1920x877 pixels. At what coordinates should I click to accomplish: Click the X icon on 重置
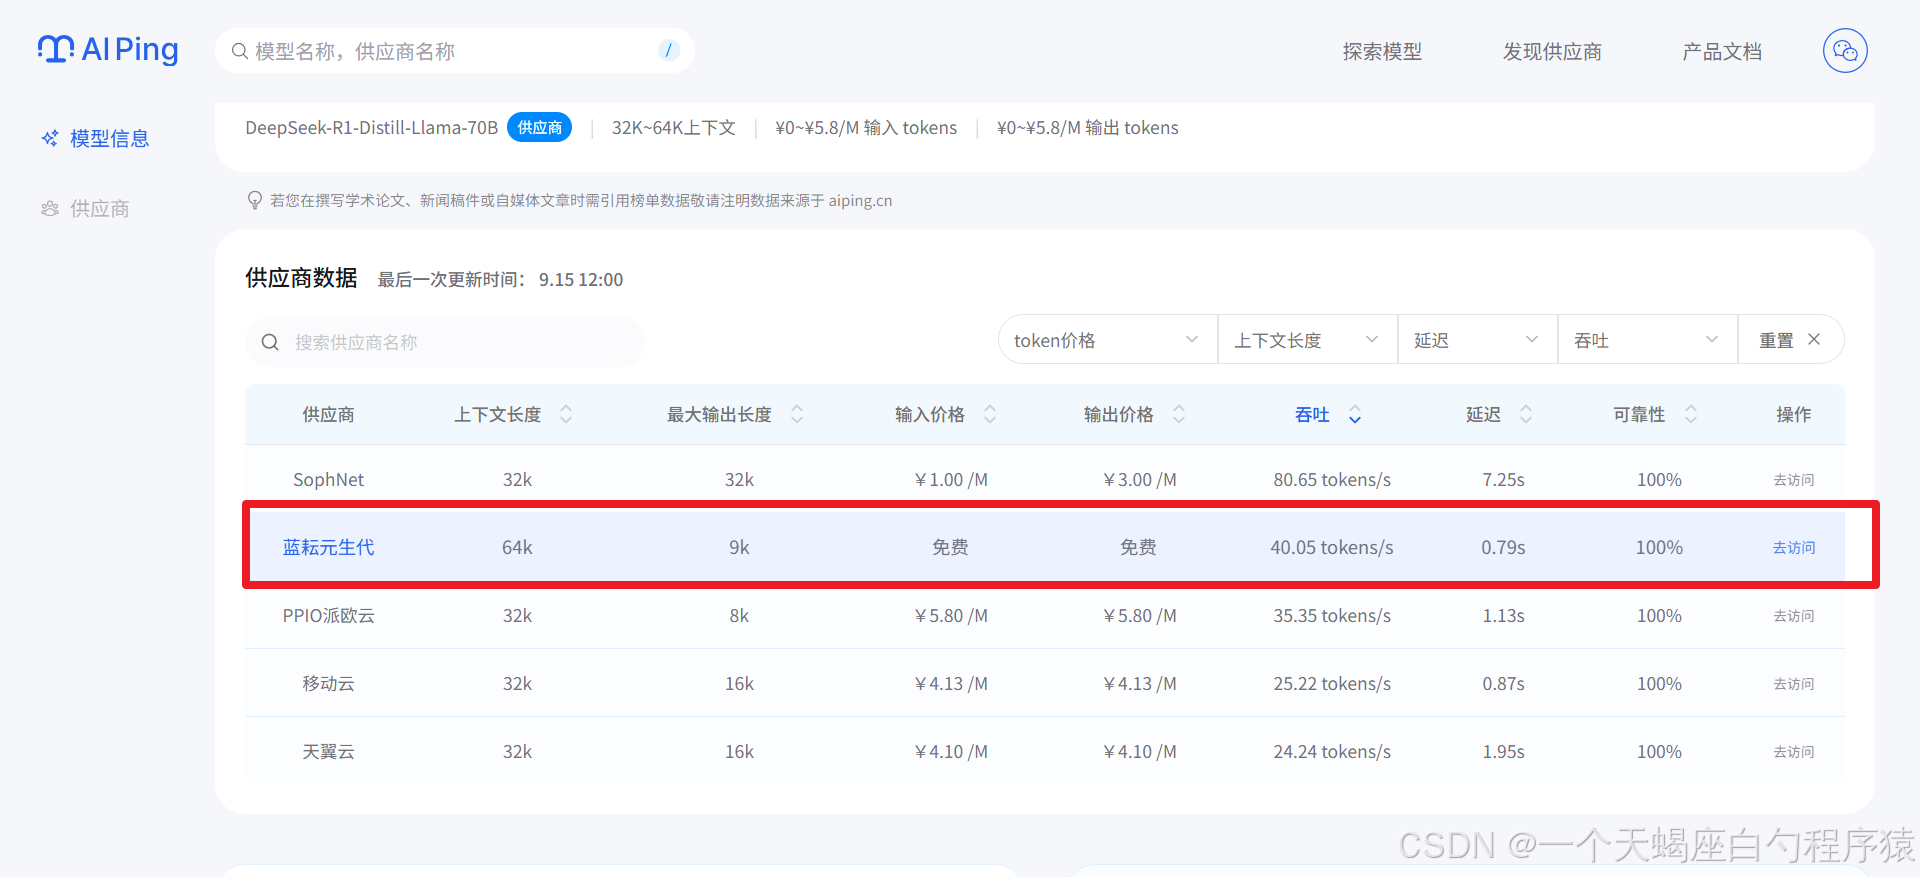tap(1814, 340)
